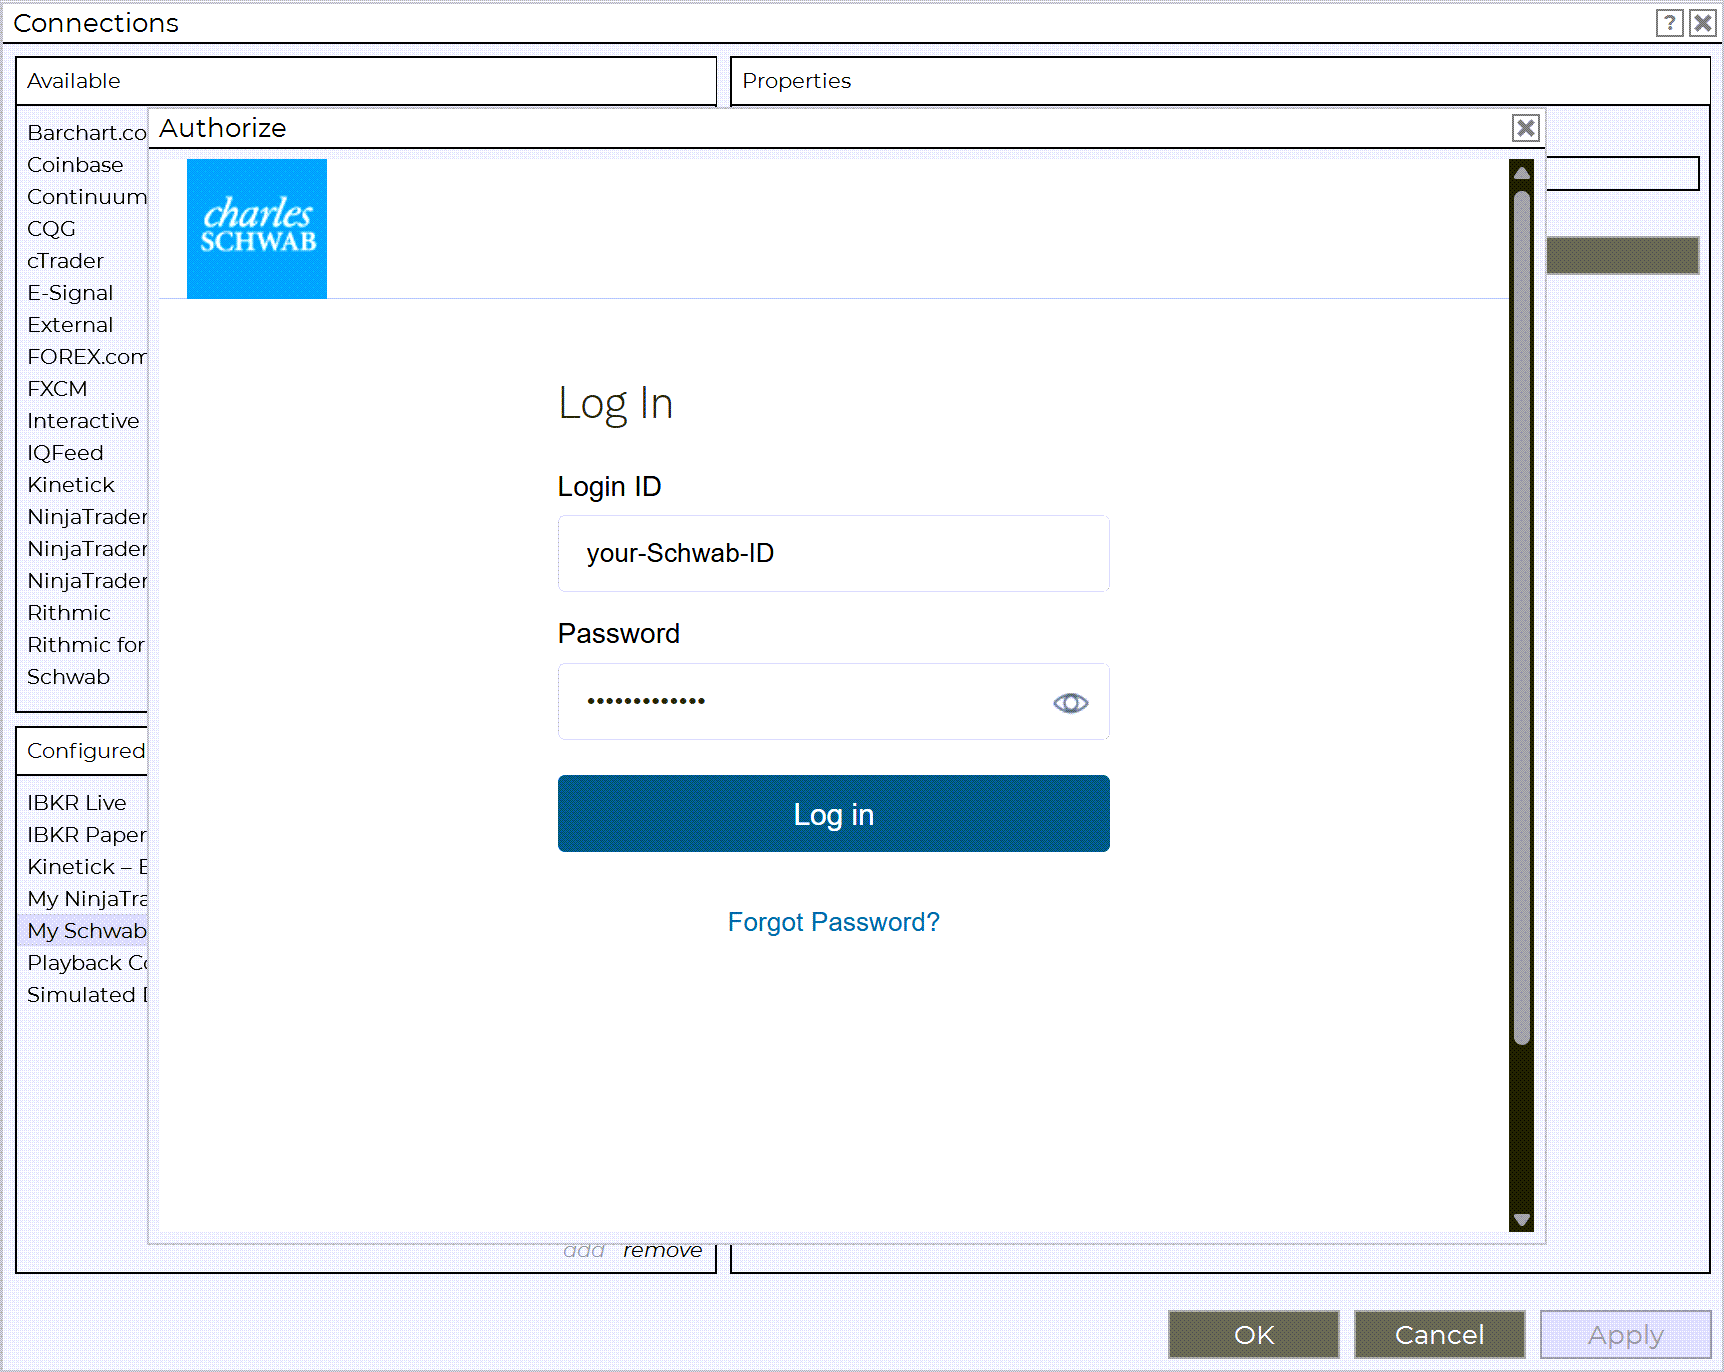This screenshot has height=1372, width=1724.
Task: Click the remove link below the list
Action: point(662,1251)
